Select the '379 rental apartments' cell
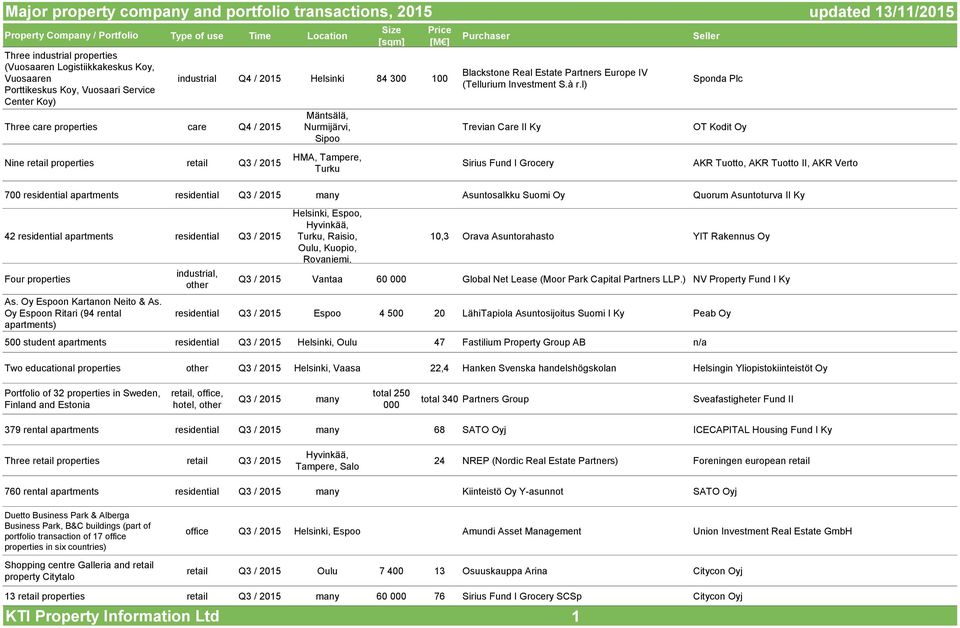960x628 pixels. [51, 430]
